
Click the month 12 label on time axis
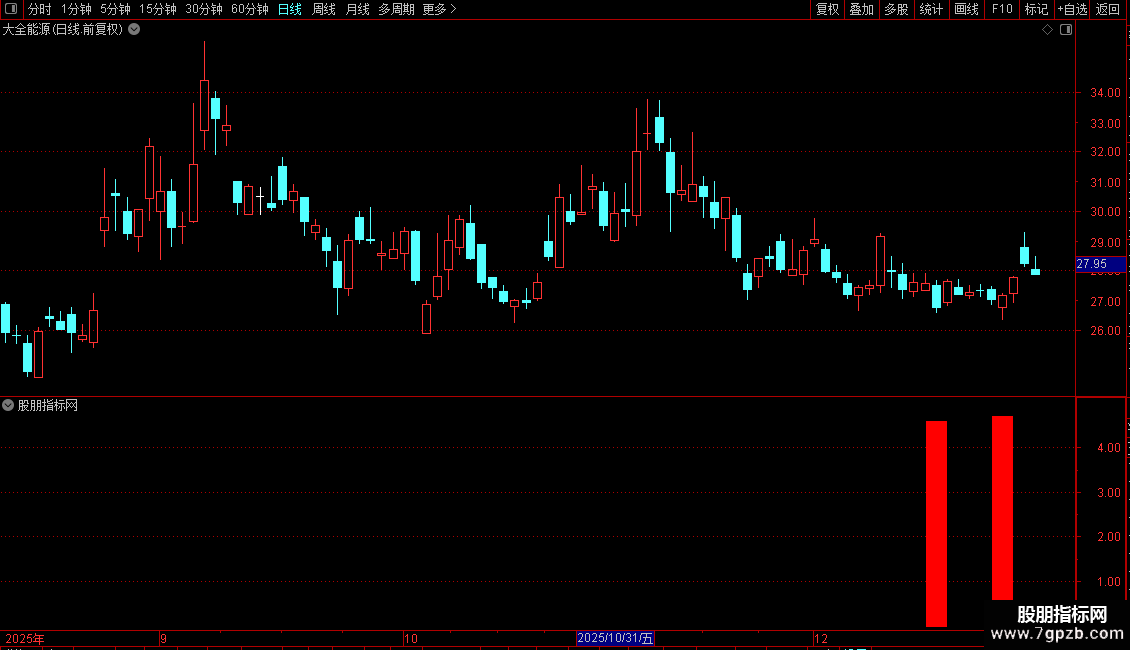click(821, 638)
